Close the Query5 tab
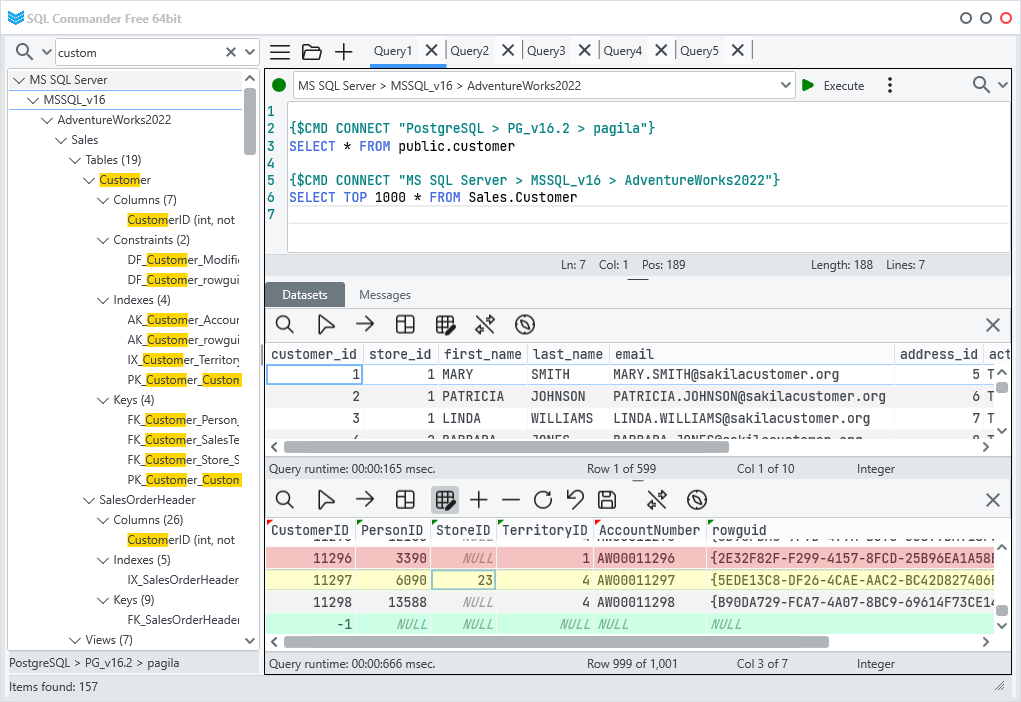Image resolution: width=1021 pixels, height=702 pixels. 737,50
